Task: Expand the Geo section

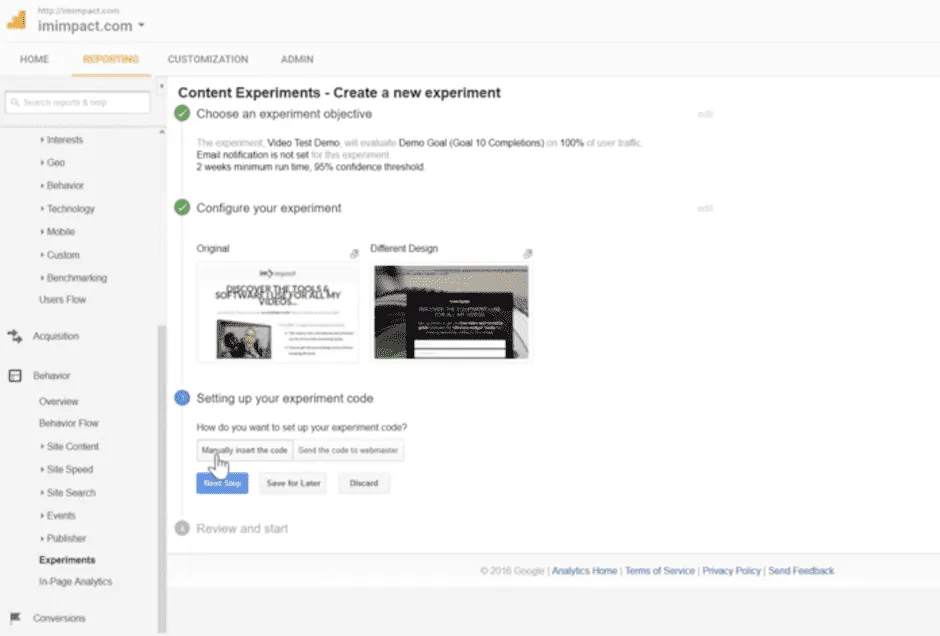Action: coord(53,162)
